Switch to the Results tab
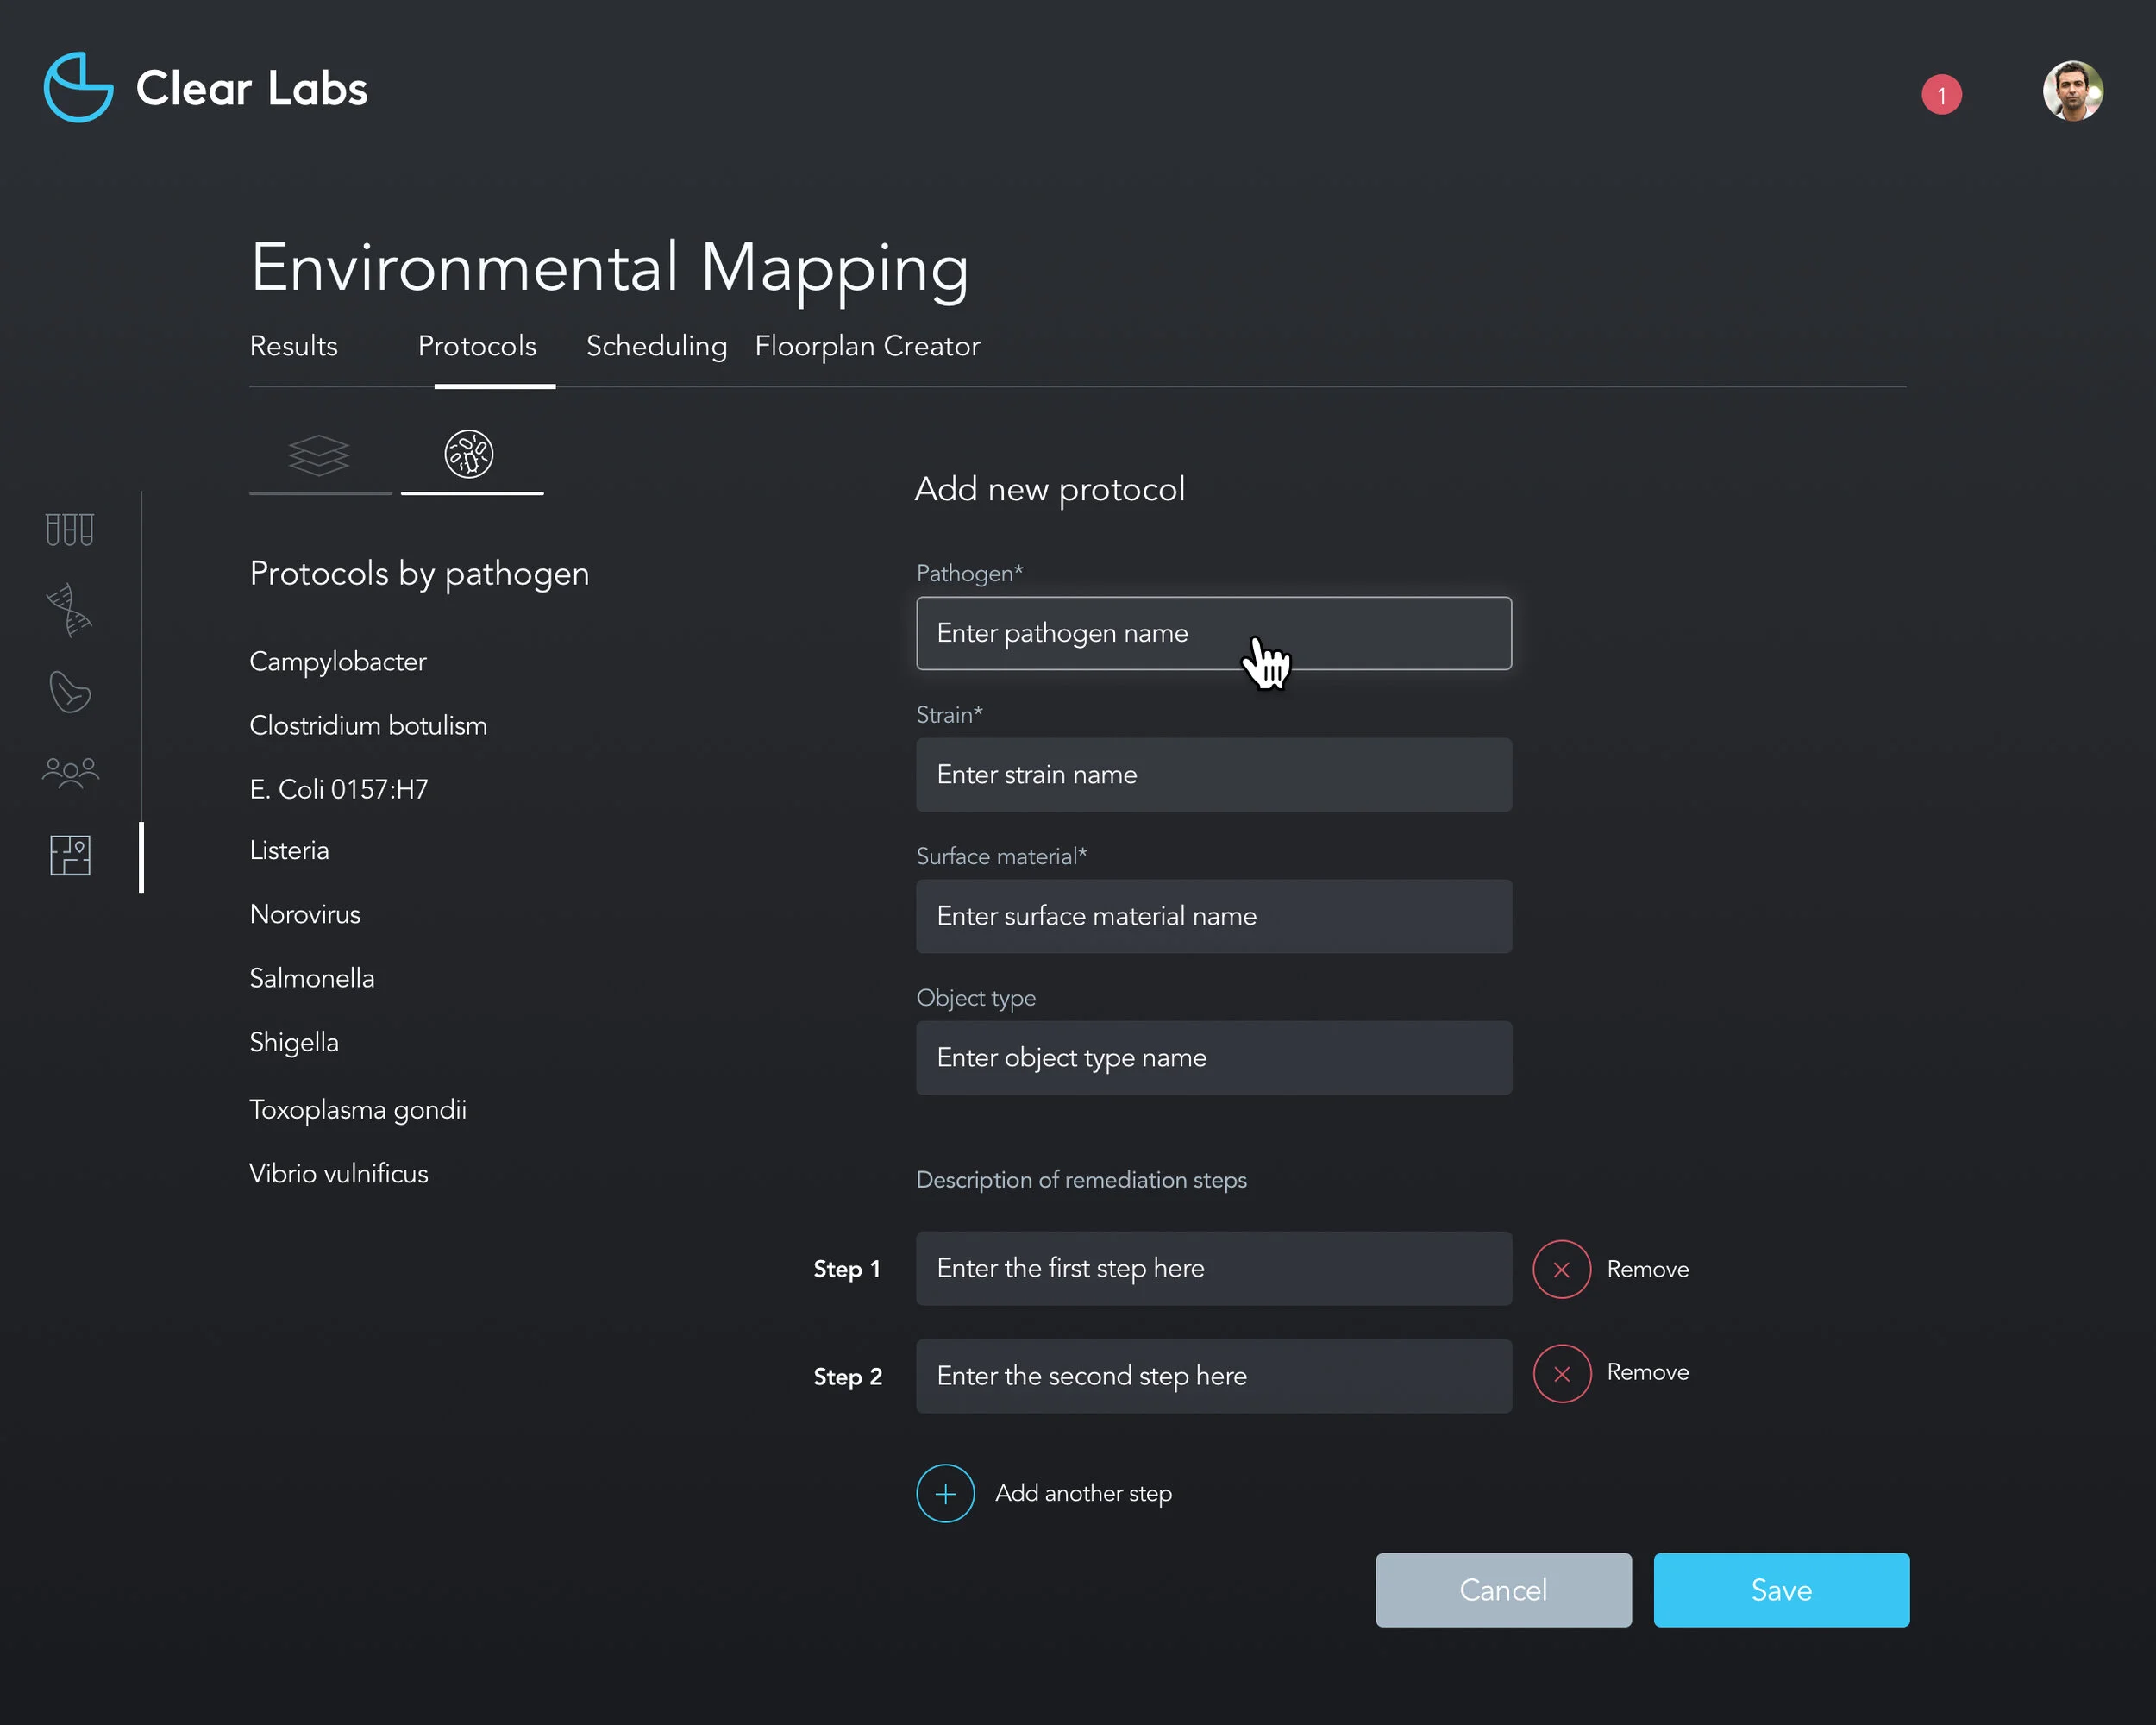This screenshot has height=1725, width=2156. pos(293,346)
